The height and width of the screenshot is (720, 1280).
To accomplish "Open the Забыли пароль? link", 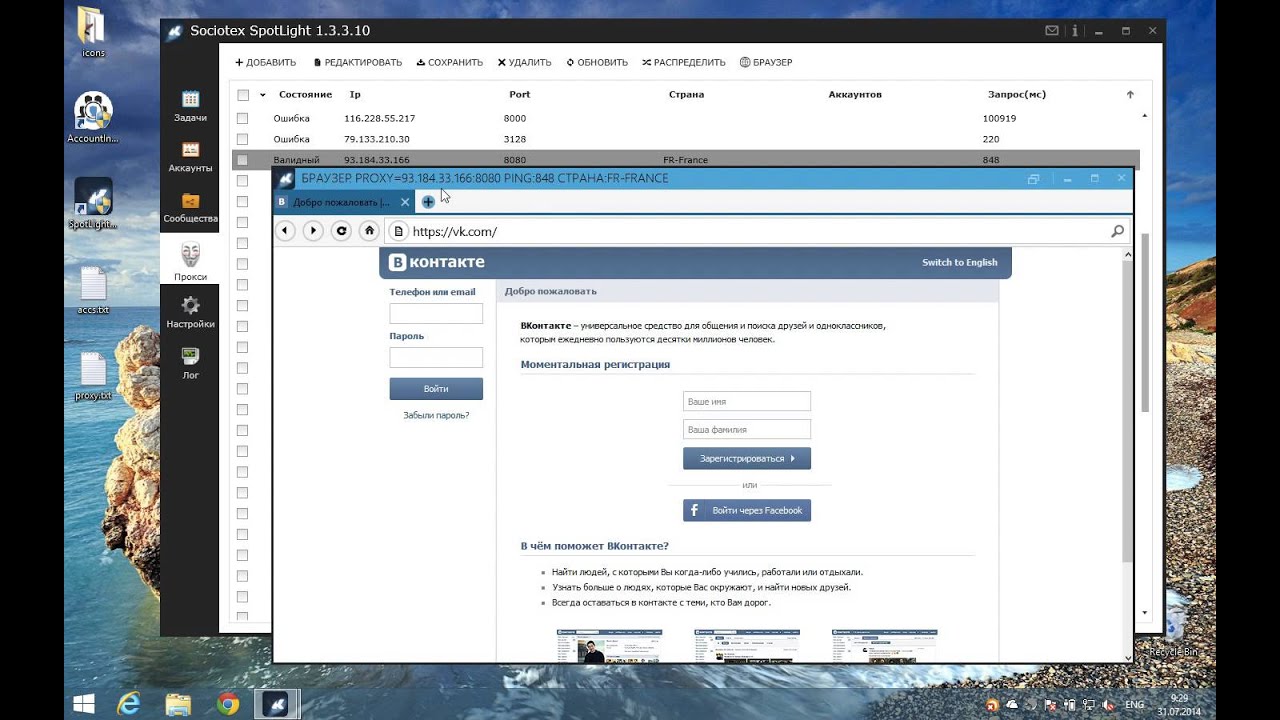I will (436, 415).
